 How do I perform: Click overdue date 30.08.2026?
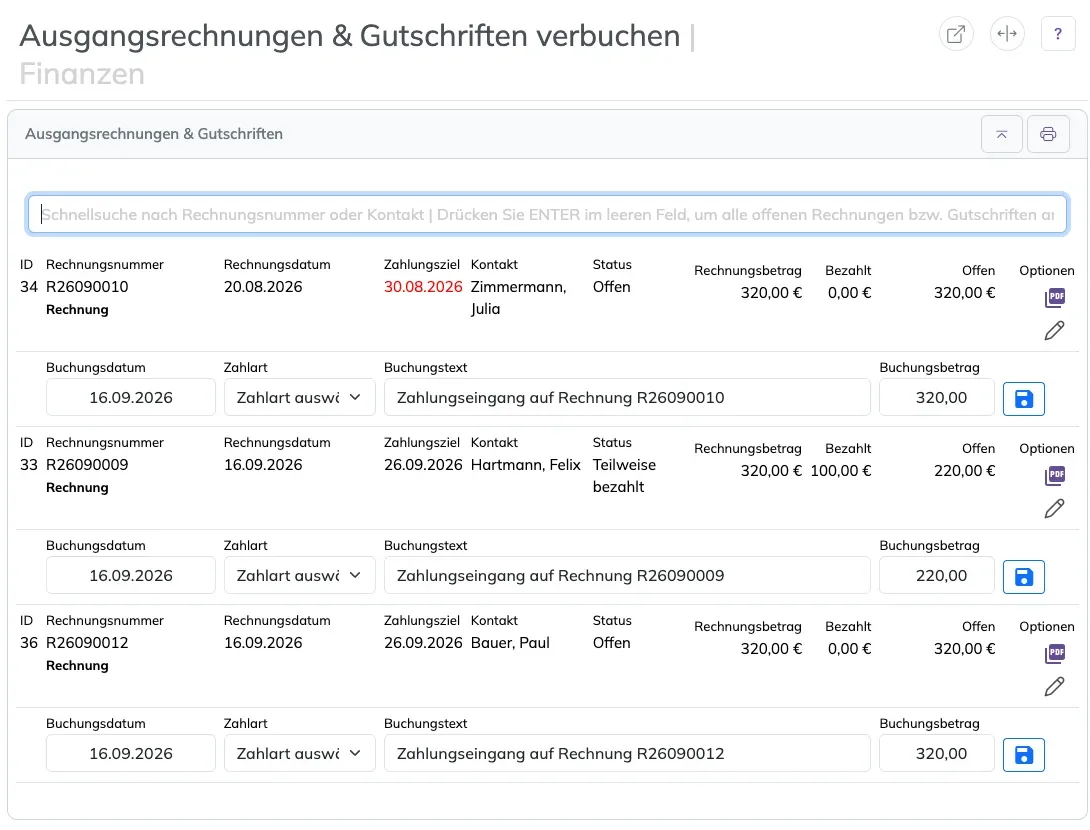coord(423,286)
